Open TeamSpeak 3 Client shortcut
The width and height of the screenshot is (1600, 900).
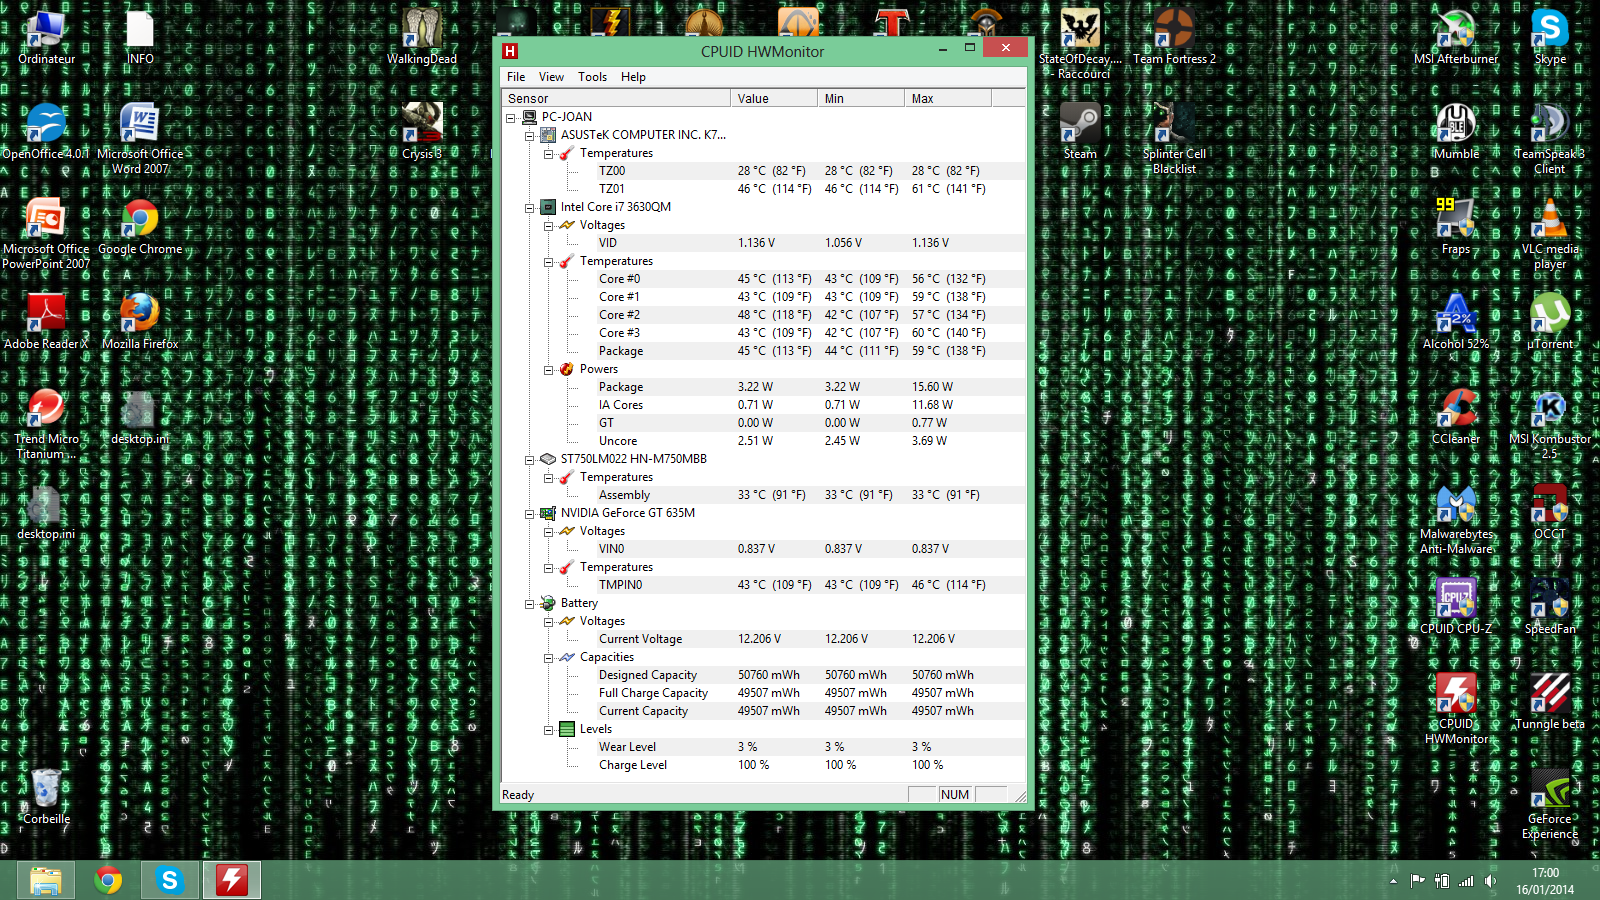coord(1550,138)
